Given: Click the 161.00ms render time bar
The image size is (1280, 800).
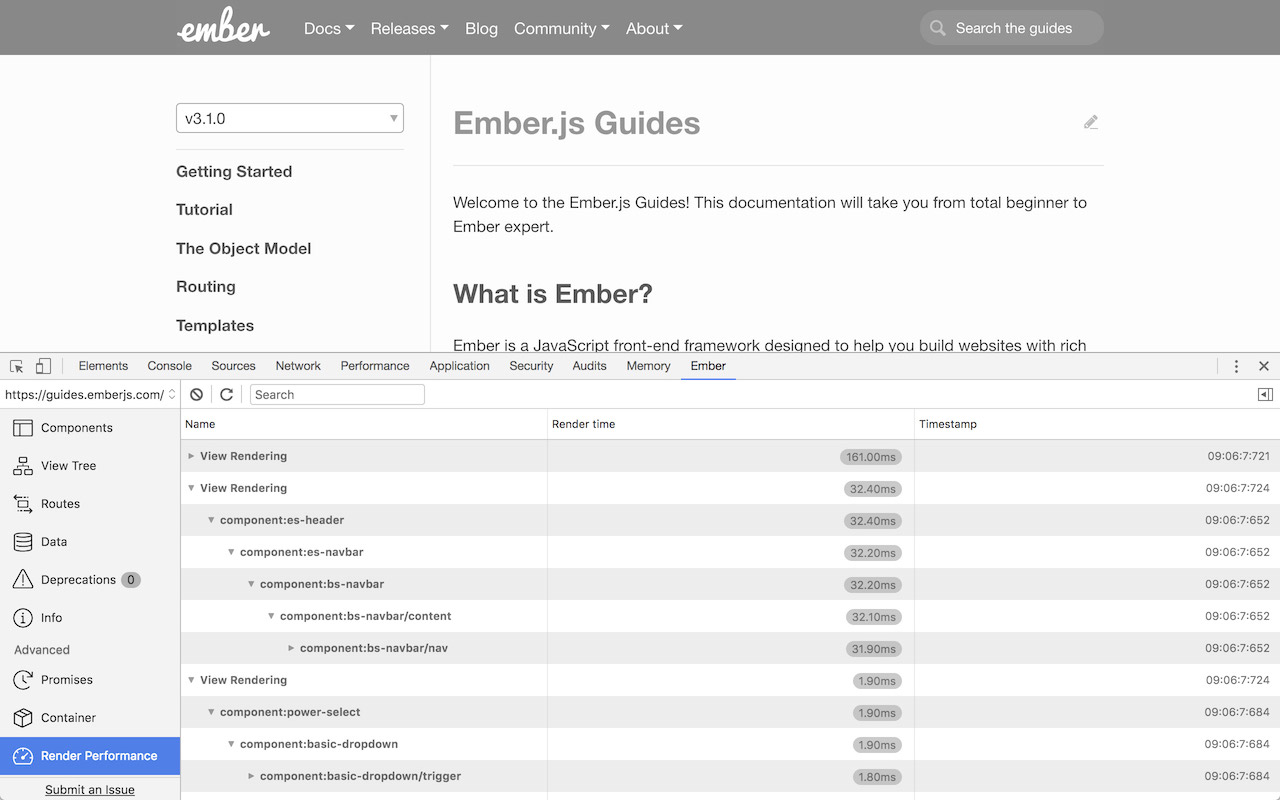Looking at the screenshot, I should [869, 456].
